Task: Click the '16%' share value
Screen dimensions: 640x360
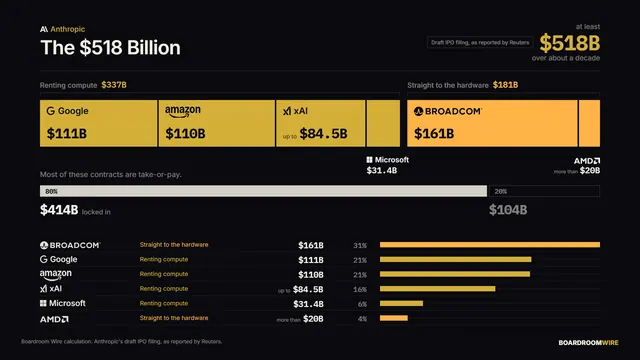Action: click(x=360, y=289)
